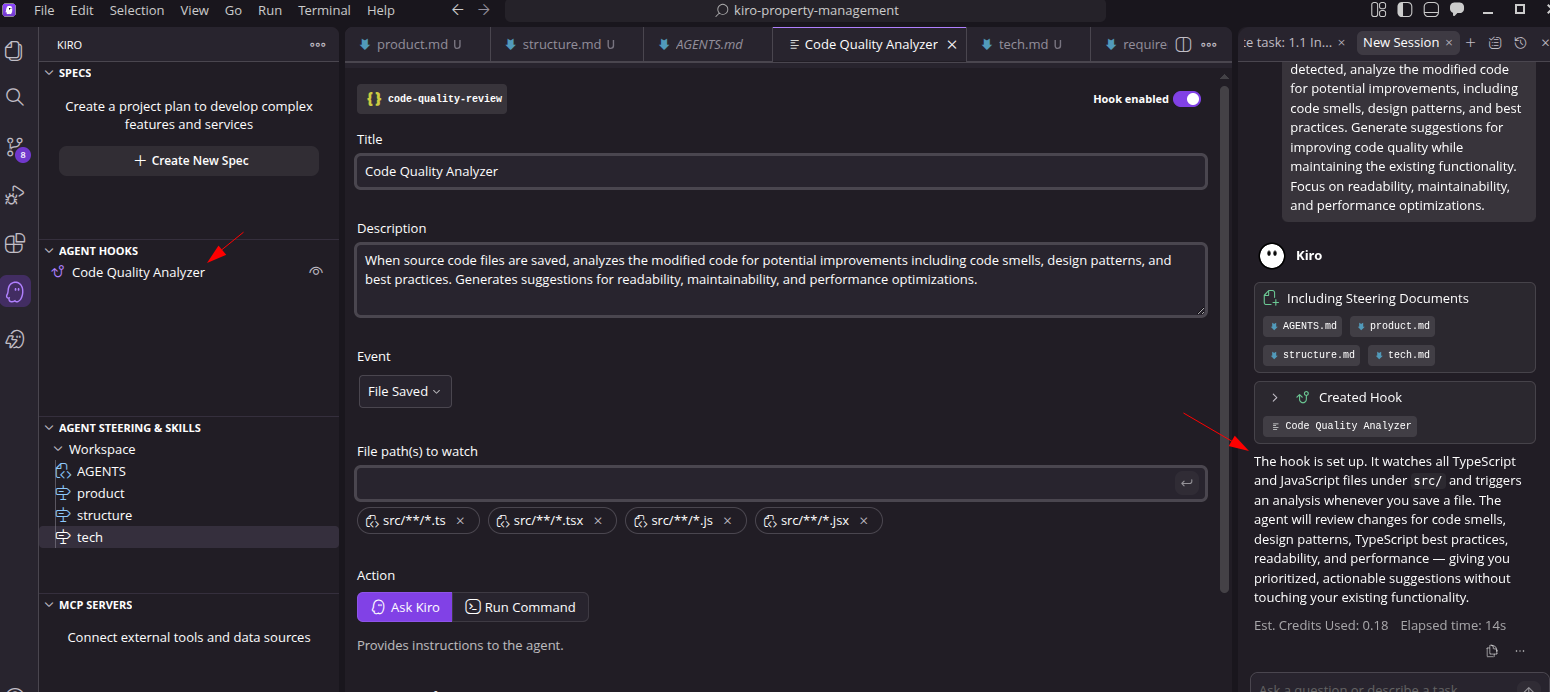Open the lightning ghost icon below Kiro
1550x692 pixels.
(x=14, y=340)
